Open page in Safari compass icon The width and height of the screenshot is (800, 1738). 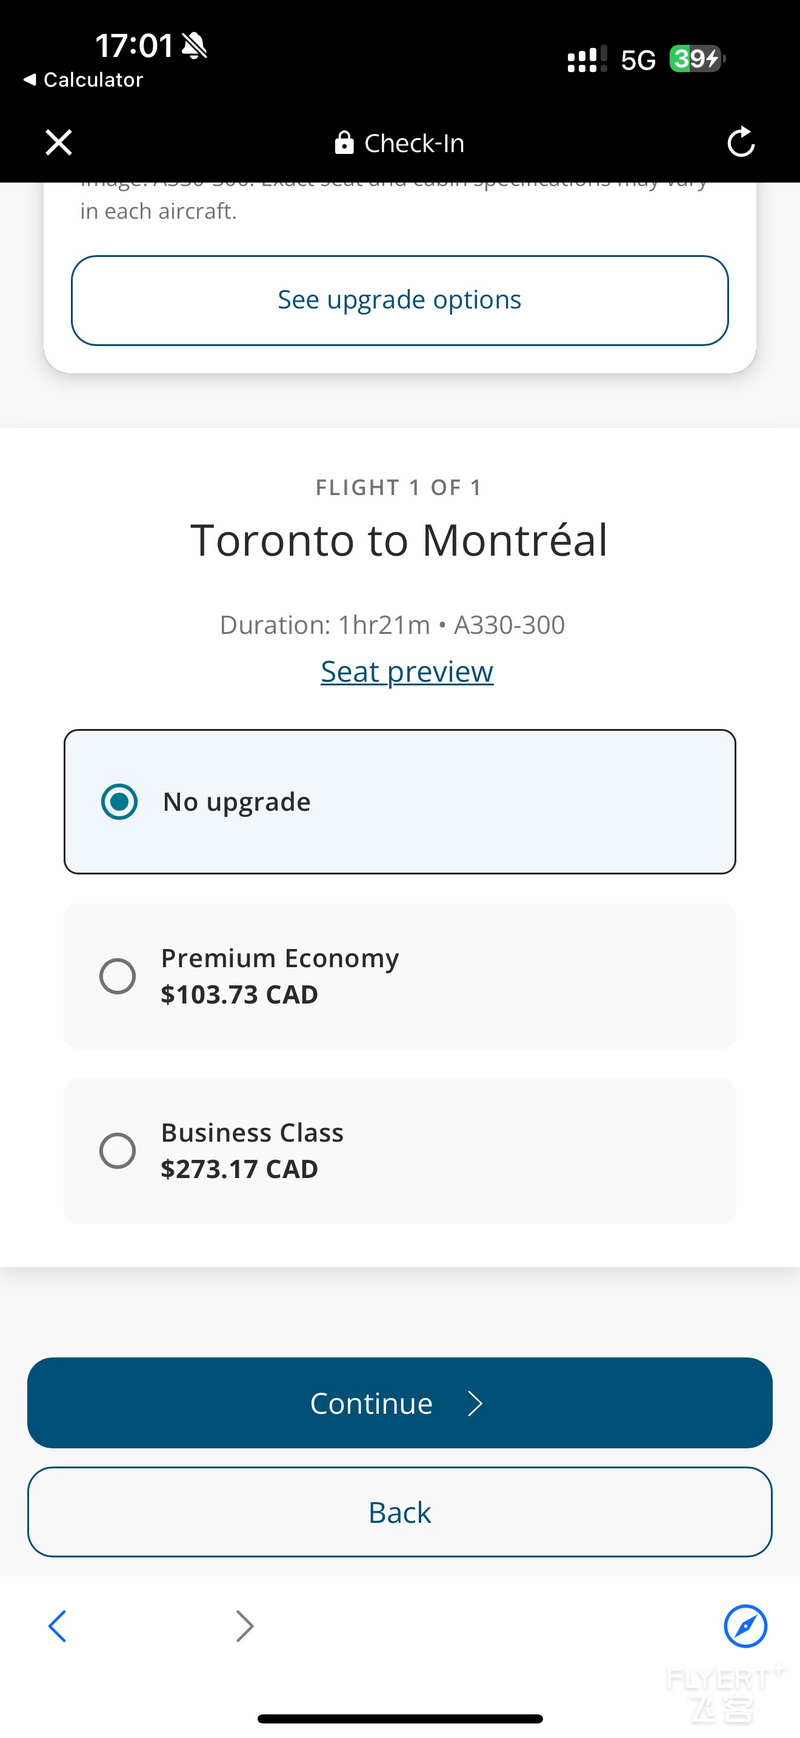(745, 1626)
